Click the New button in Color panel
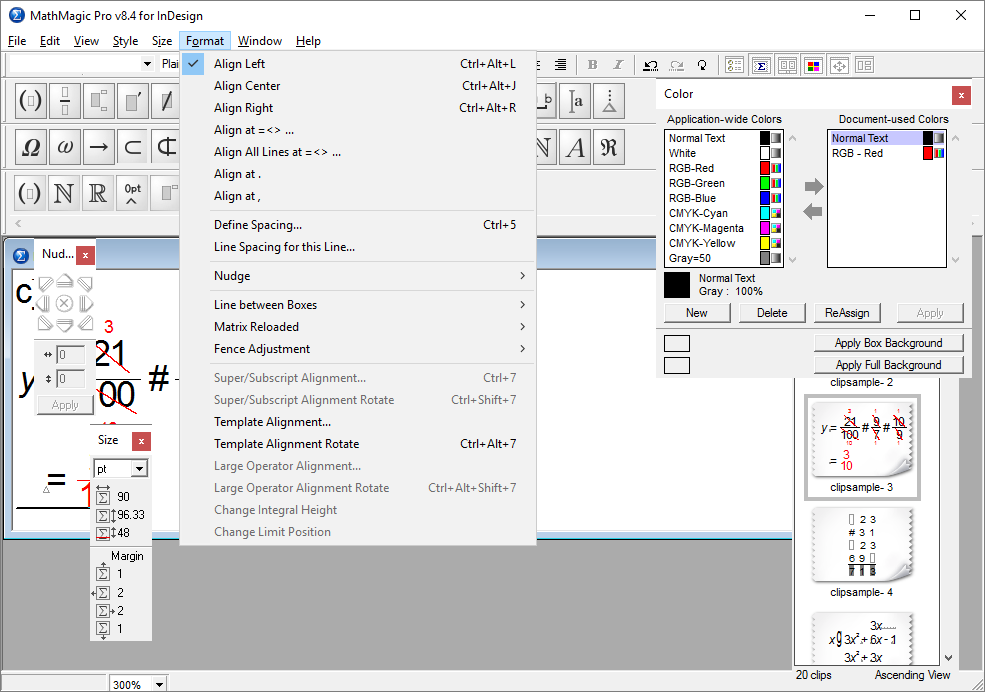Viewport: 985px width, 692px height. [x=697, y=313]
